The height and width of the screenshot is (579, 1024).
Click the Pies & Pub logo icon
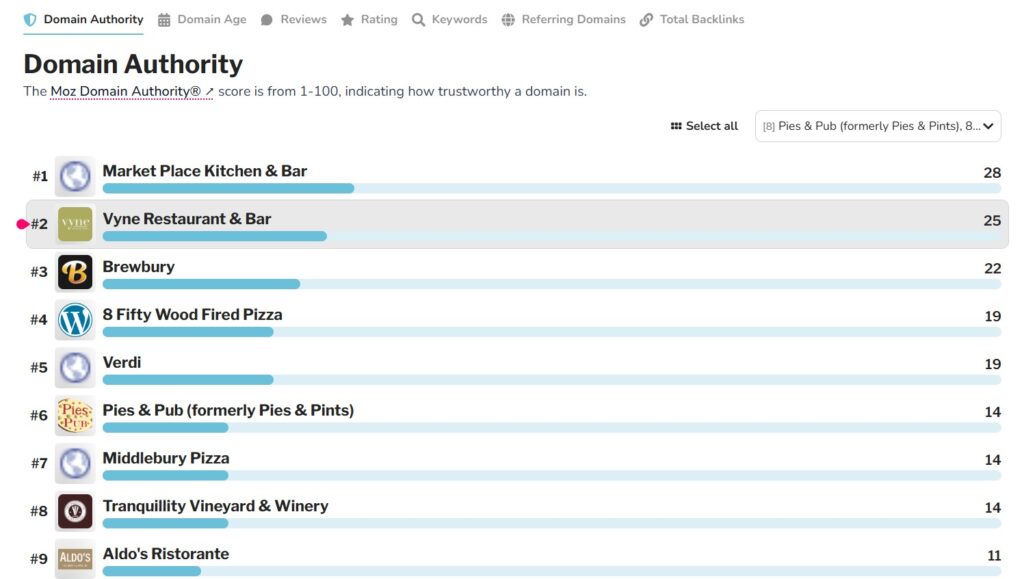(75, 415)
